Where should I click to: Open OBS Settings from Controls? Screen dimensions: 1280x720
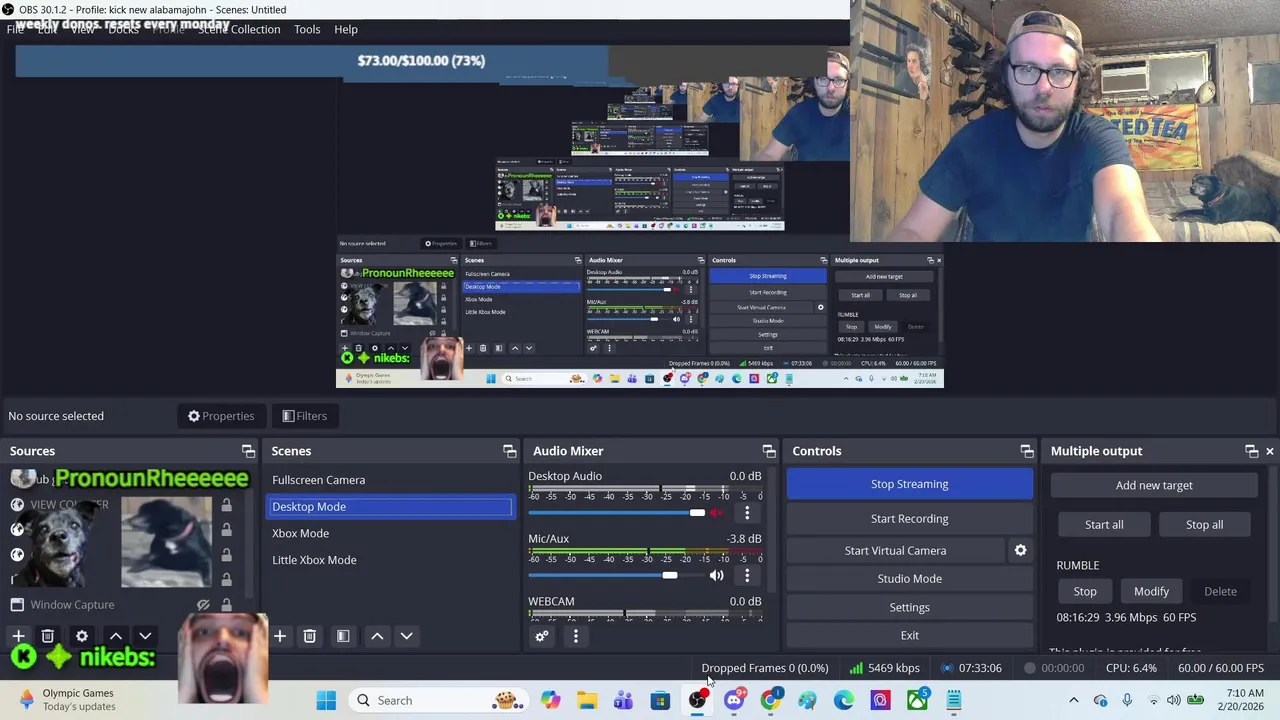point(909,607)
